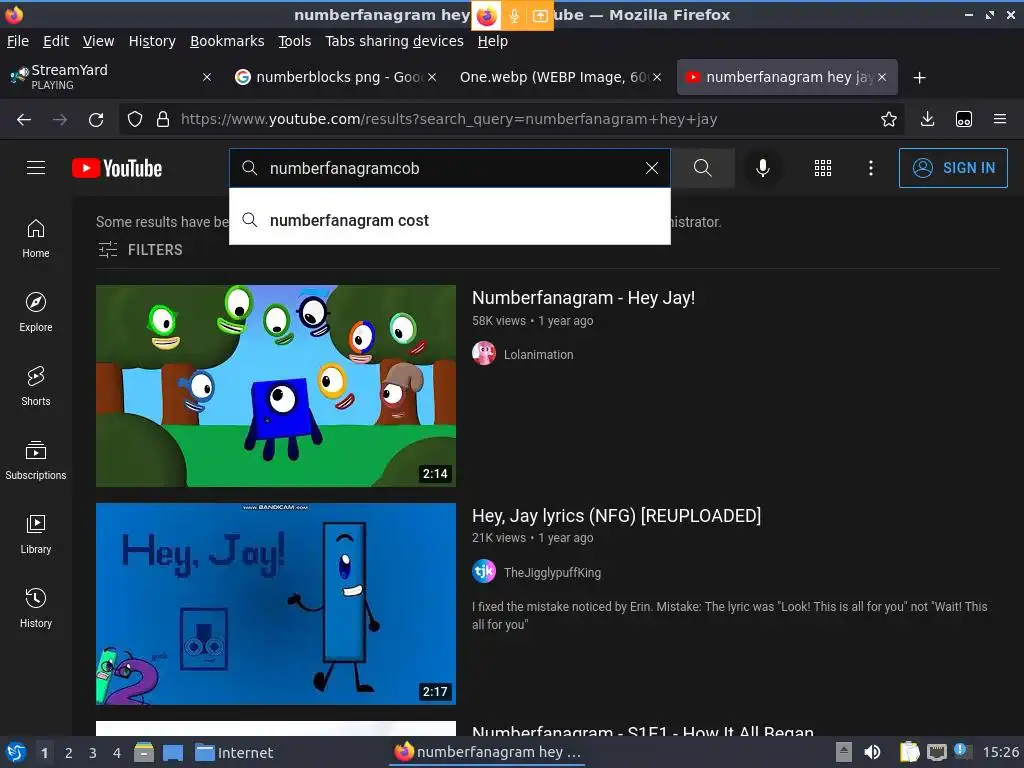Search with your voice microphone
1024x768 pixels.
tap(762, 168)
